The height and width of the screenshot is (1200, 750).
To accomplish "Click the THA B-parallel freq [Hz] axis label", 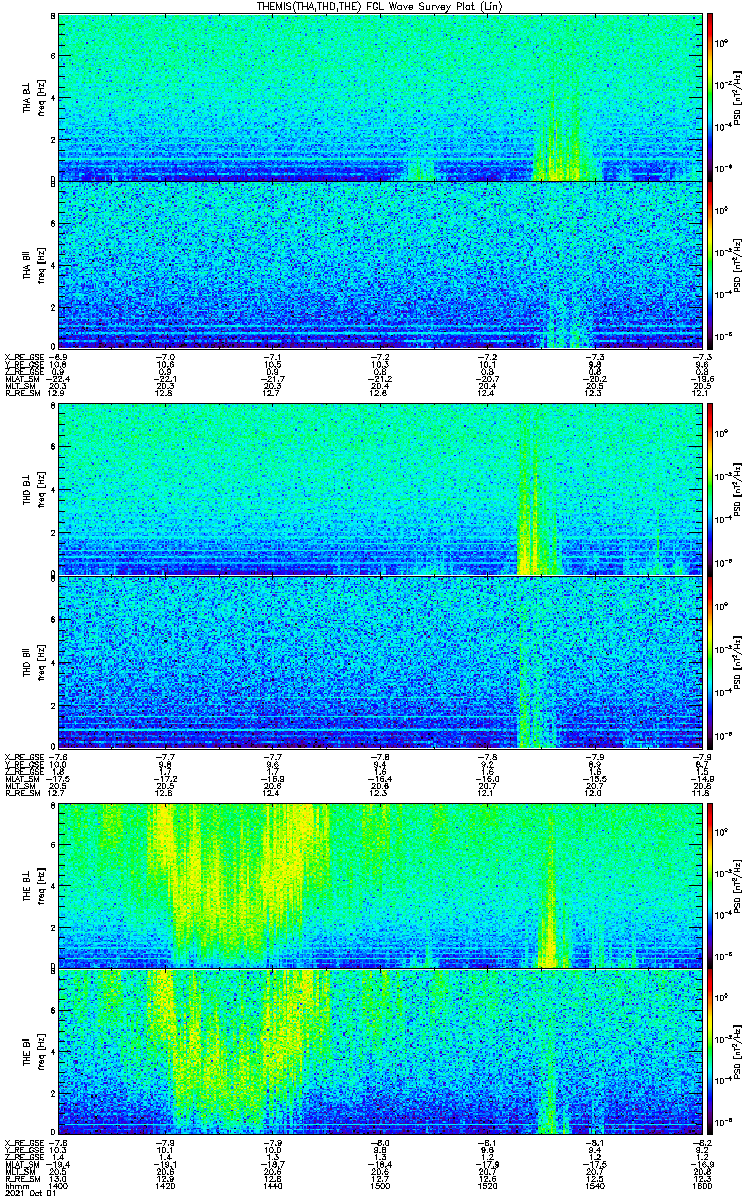I will [x=40, y=264].
